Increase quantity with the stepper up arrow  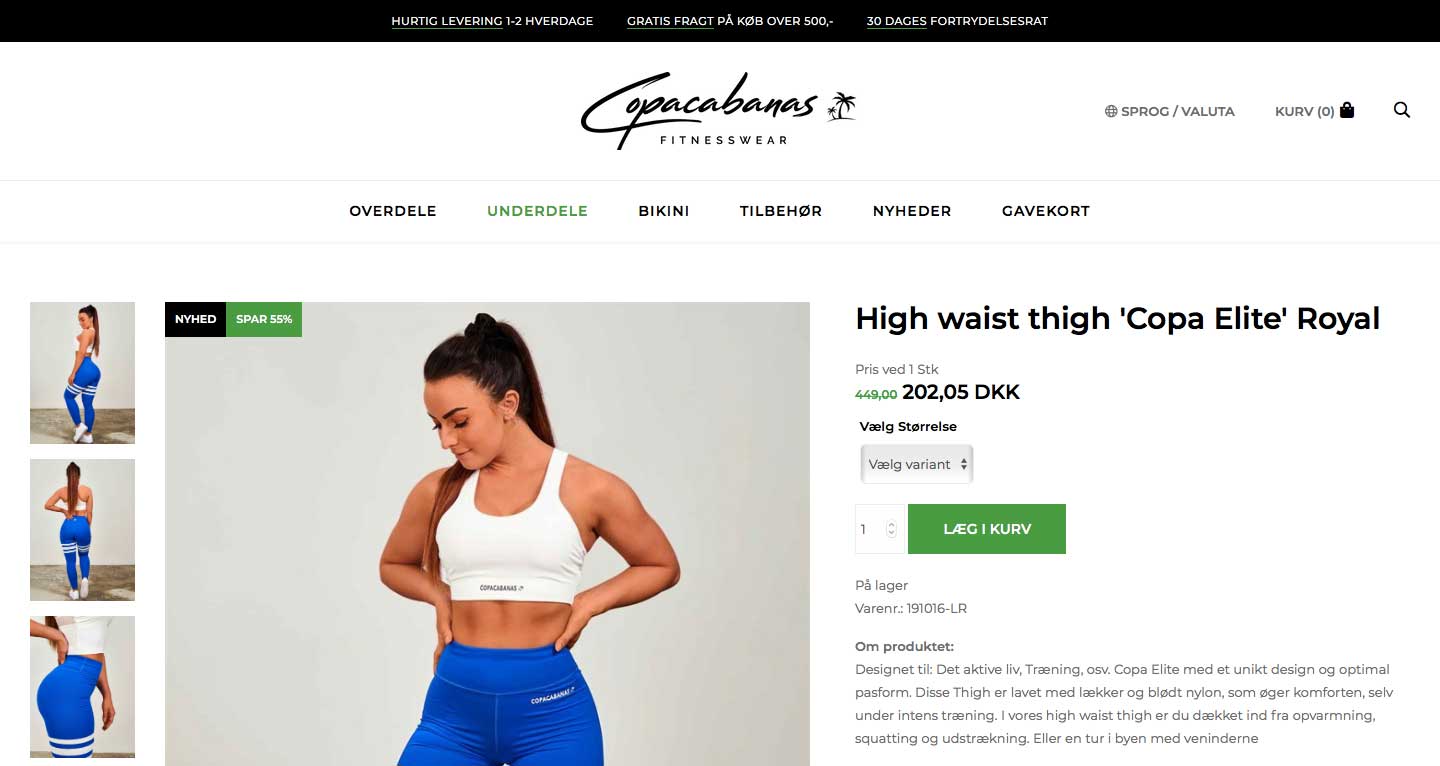(x=892, y=524)
